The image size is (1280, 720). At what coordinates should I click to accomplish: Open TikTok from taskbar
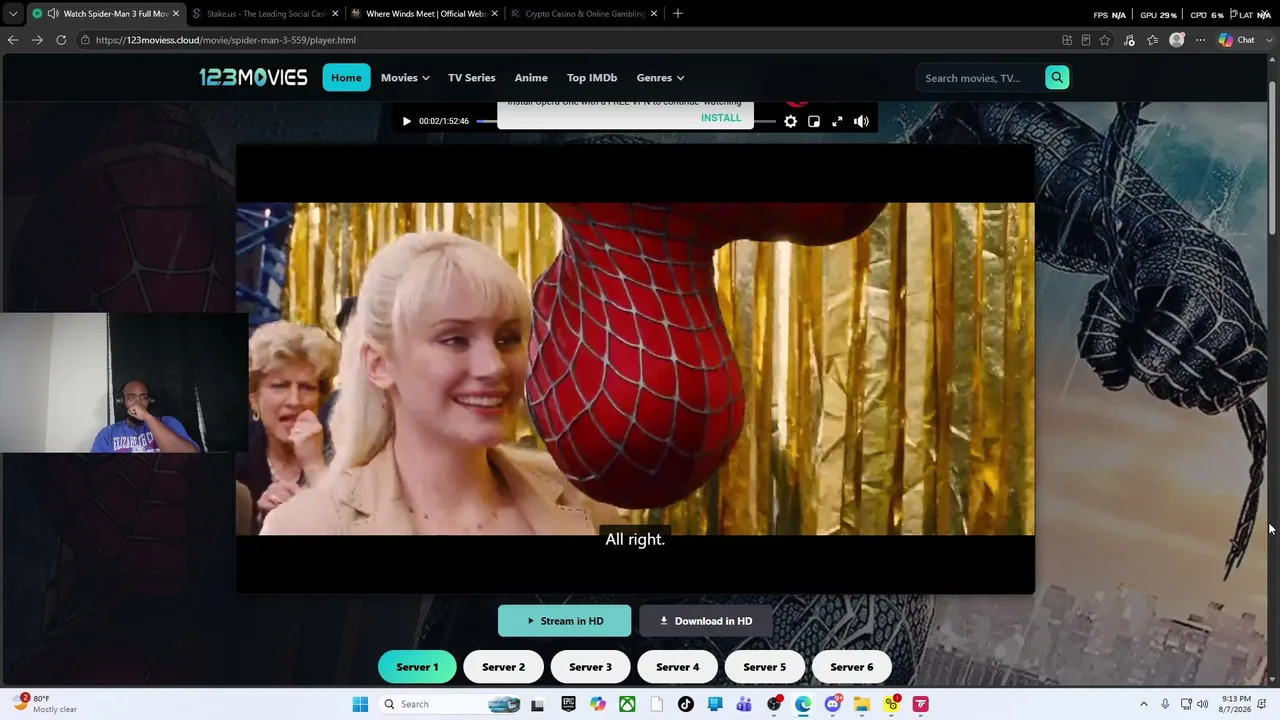coord(685,704)
